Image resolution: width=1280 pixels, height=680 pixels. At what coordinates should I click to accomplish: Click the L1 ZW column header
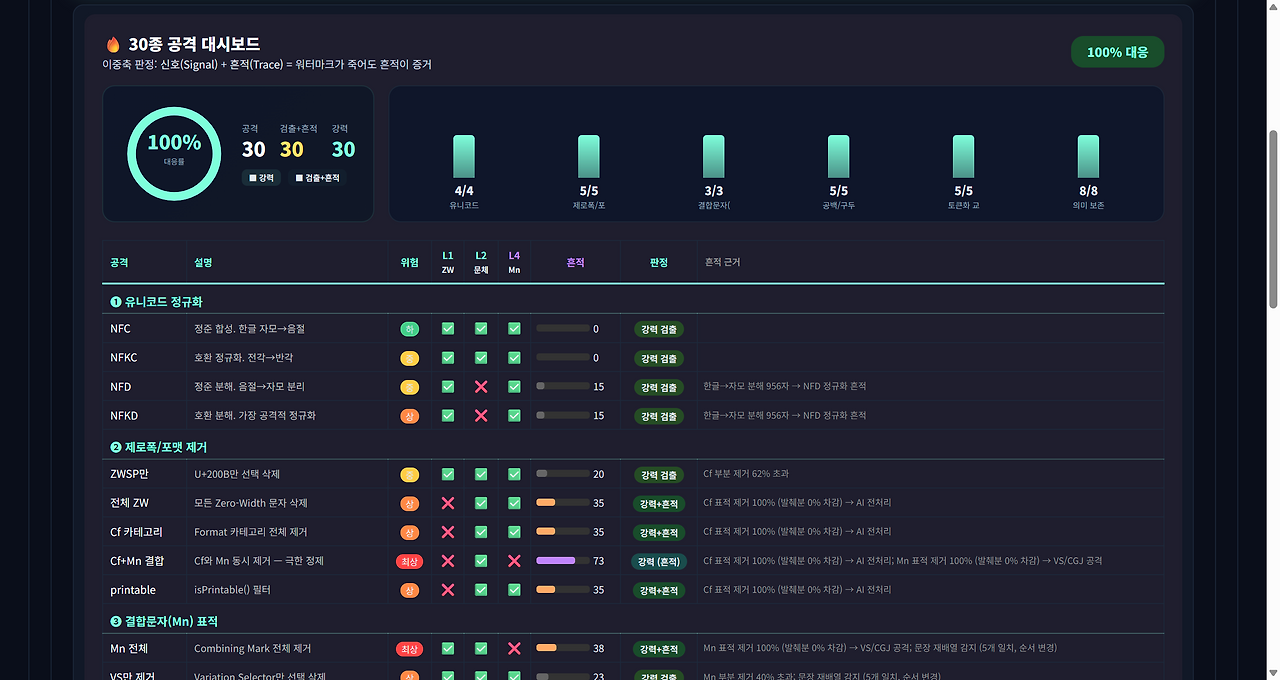[x=448, y=262]
